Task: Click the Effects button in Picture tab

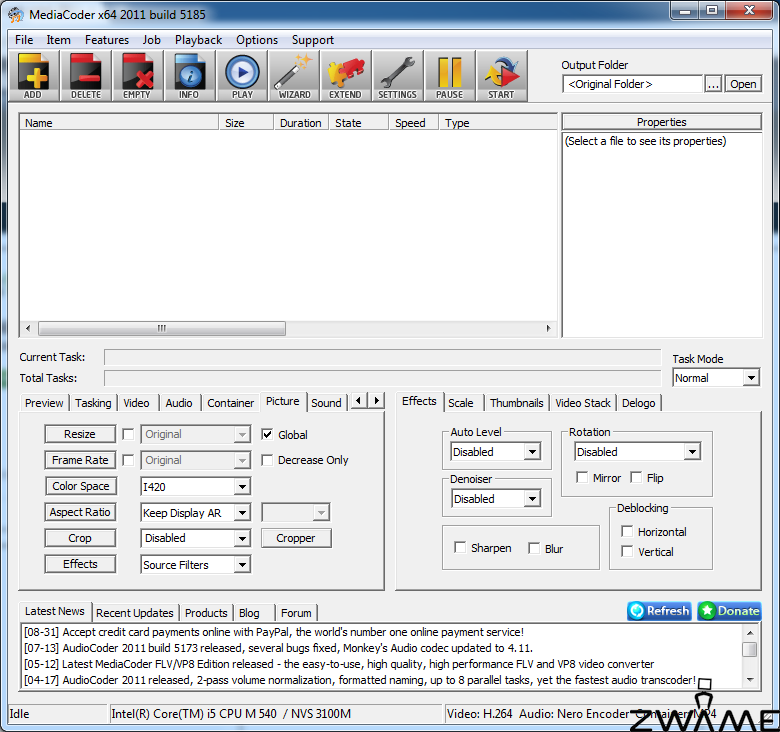Action: [80, 564]
